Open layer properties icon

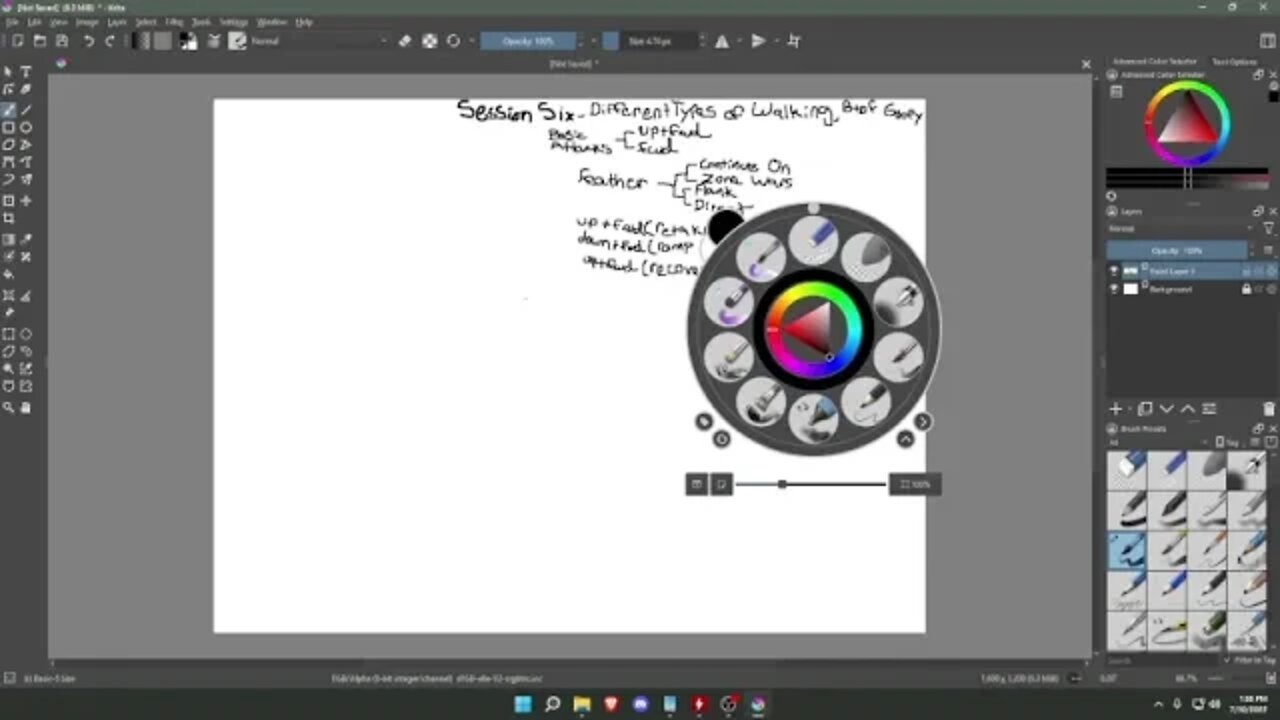(x=1209, y=409)
